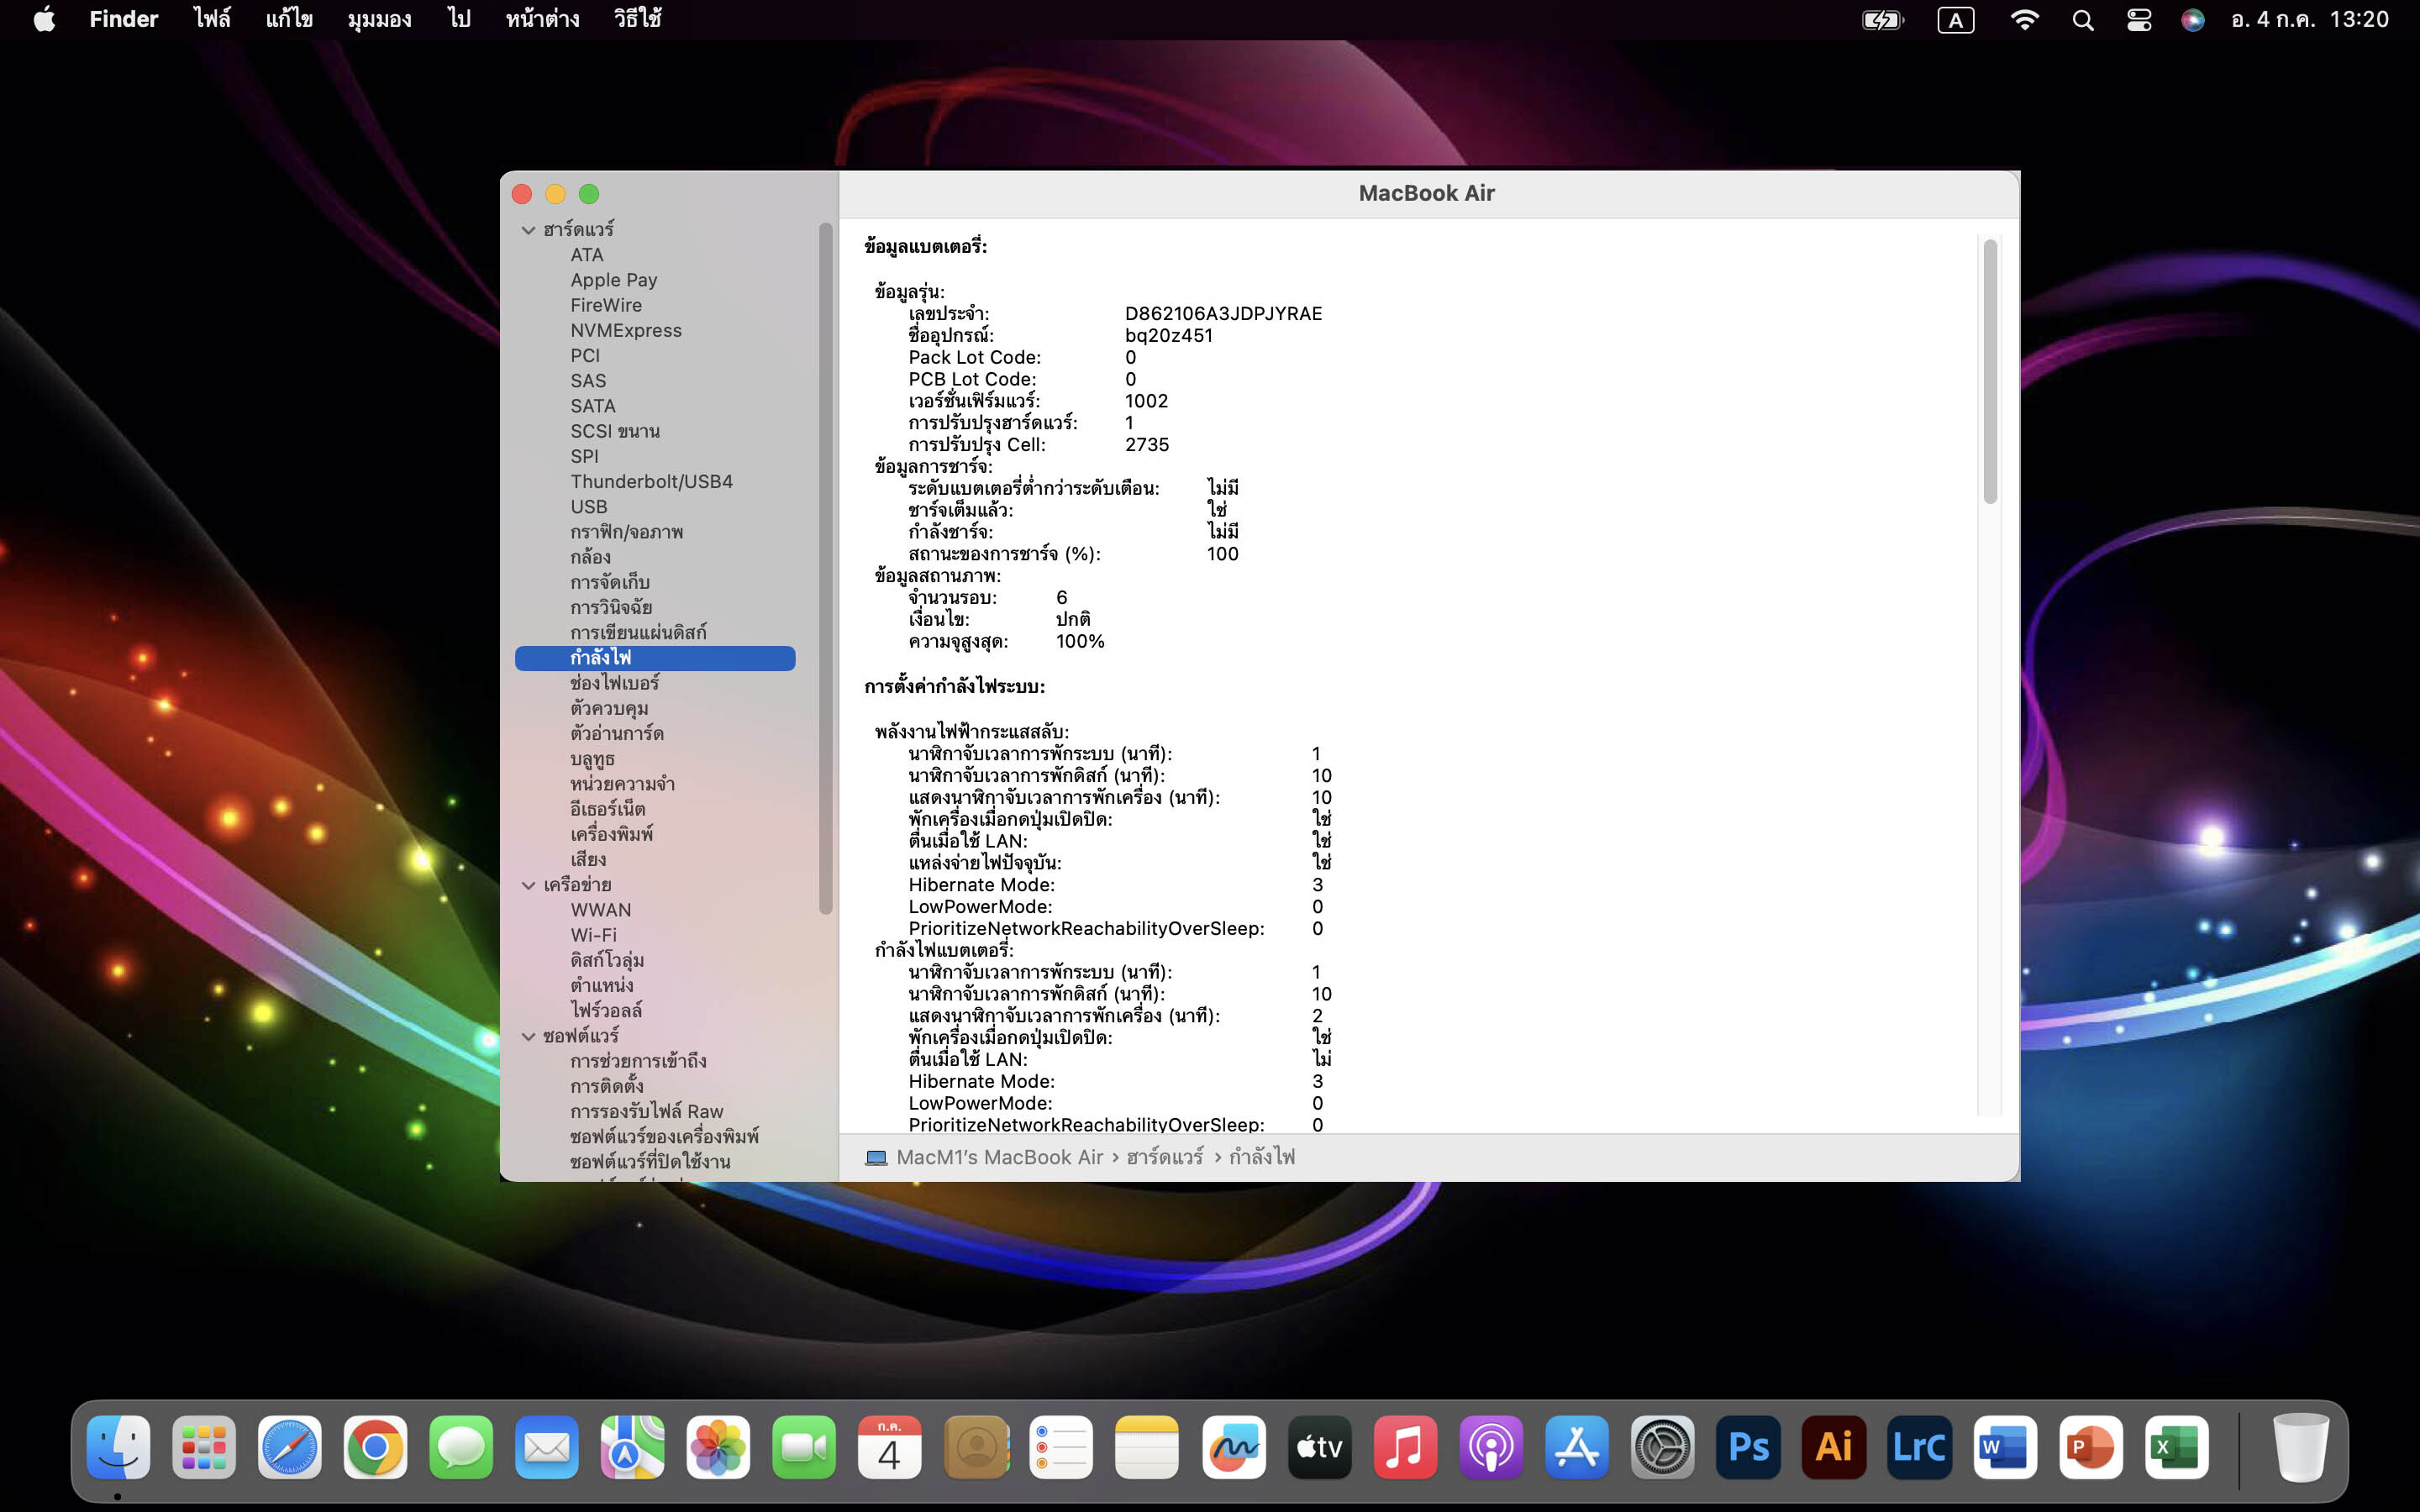Collapse the ฮาร์ดแวร์ section
This screenshot has height=1512, width=2420.
(x=528, y=230)
